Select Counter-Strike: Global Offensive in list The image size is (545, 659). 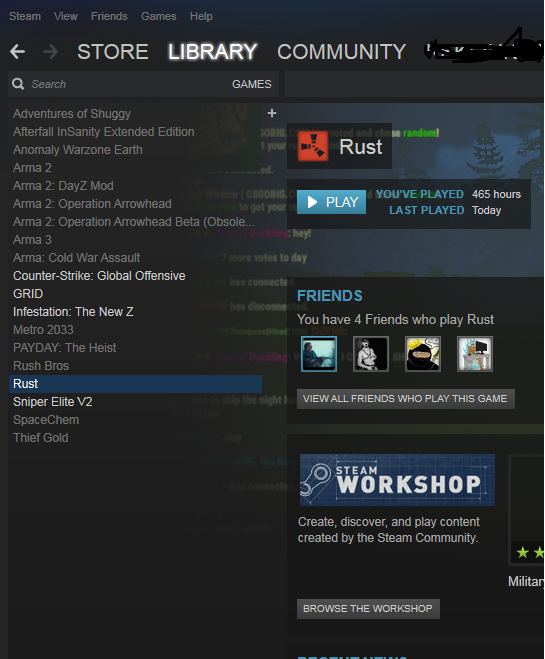point(99,276)
